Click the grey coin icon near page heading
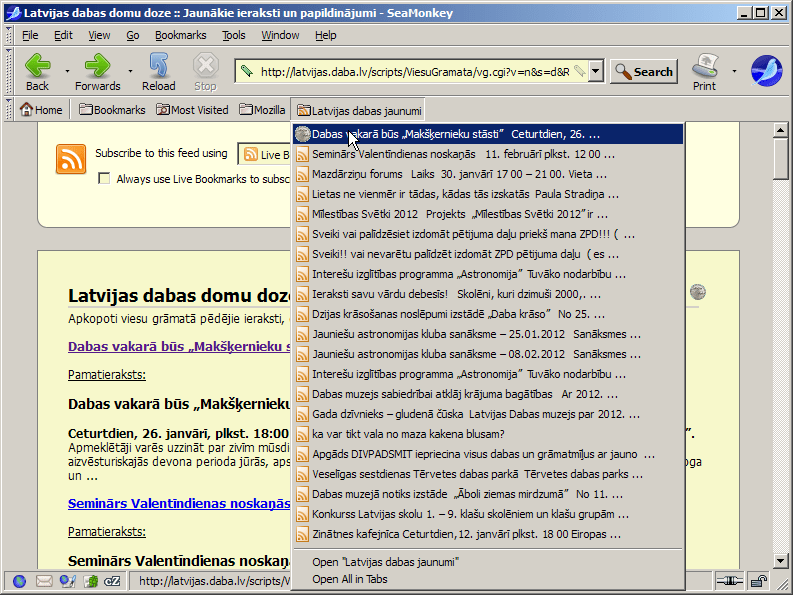793x595 pixels. 698,292
